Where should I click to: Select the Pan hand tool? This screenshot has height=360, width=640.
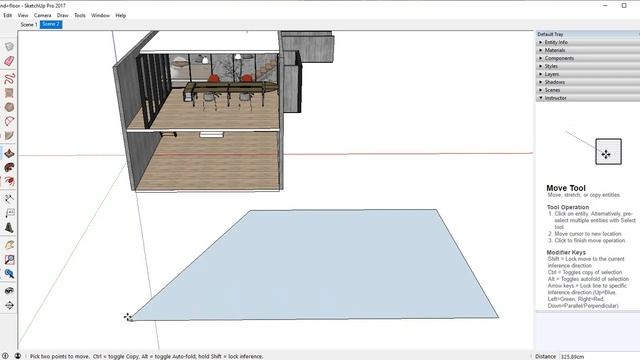tap(9, 245)
